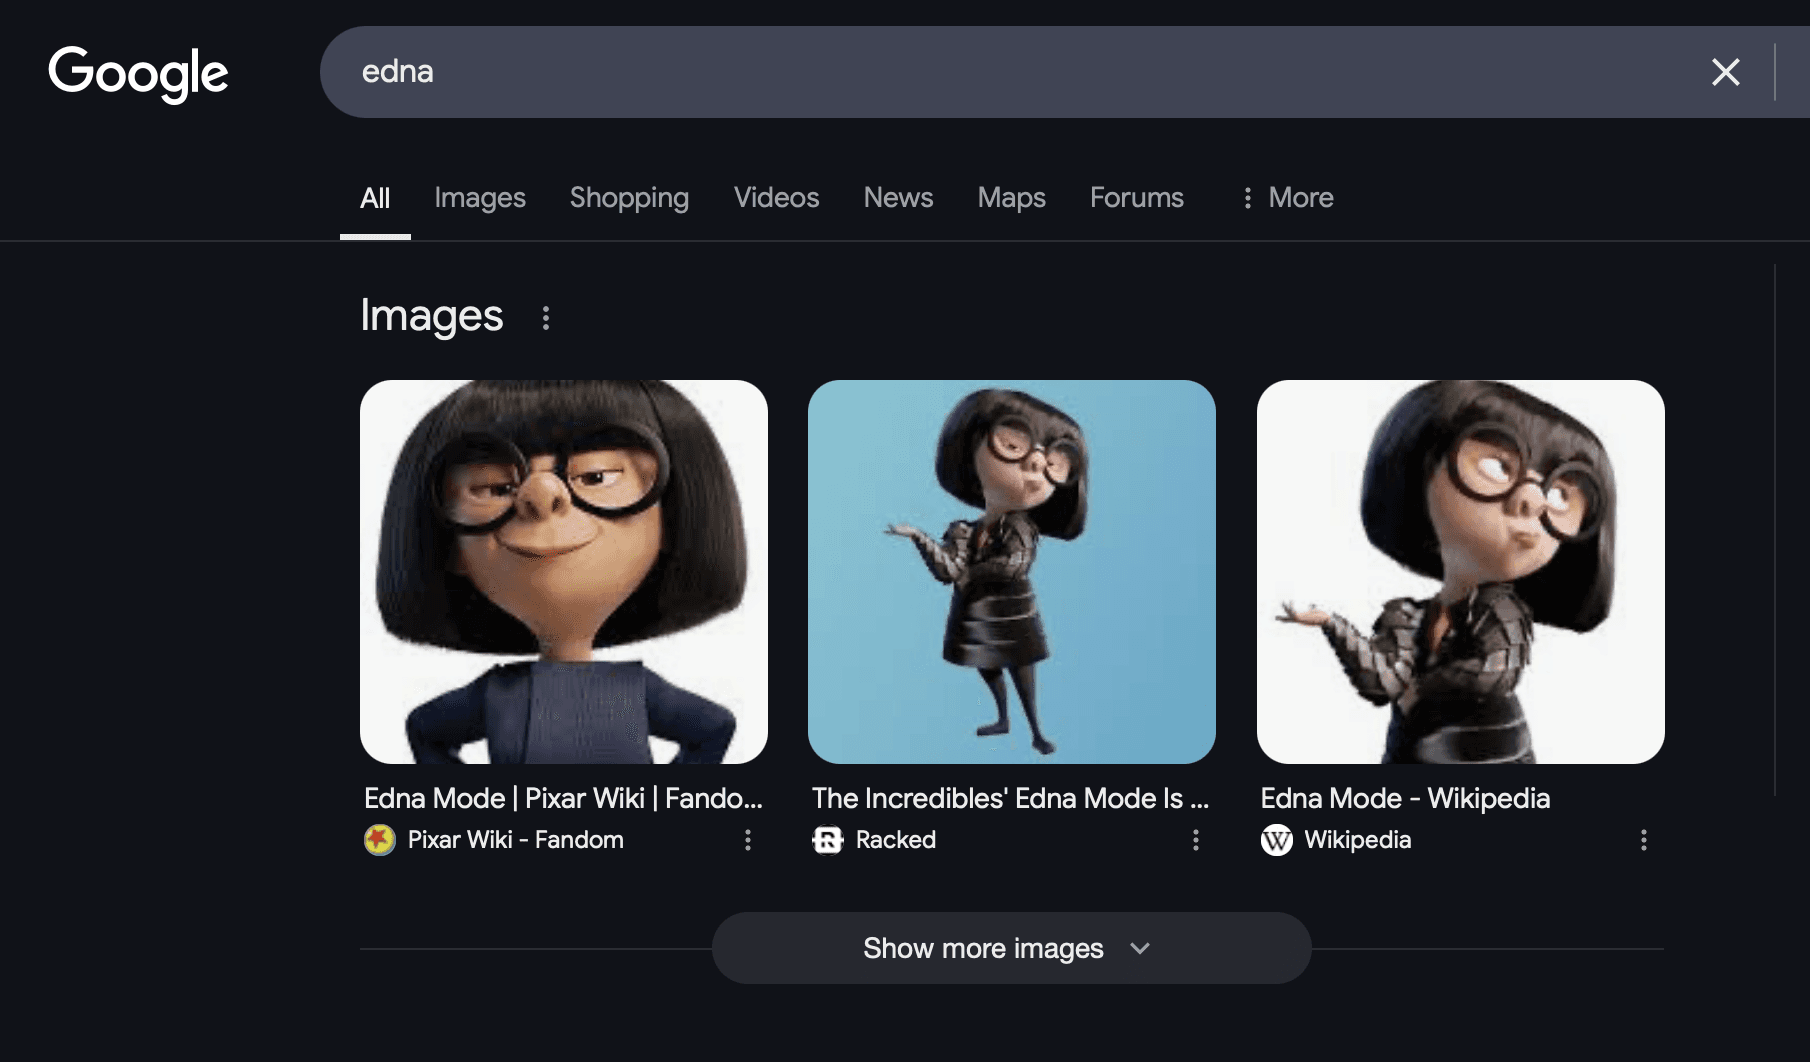Screen dimensions: 1810x1062
Task: Click the Racked source label
Action: [896, 840]
